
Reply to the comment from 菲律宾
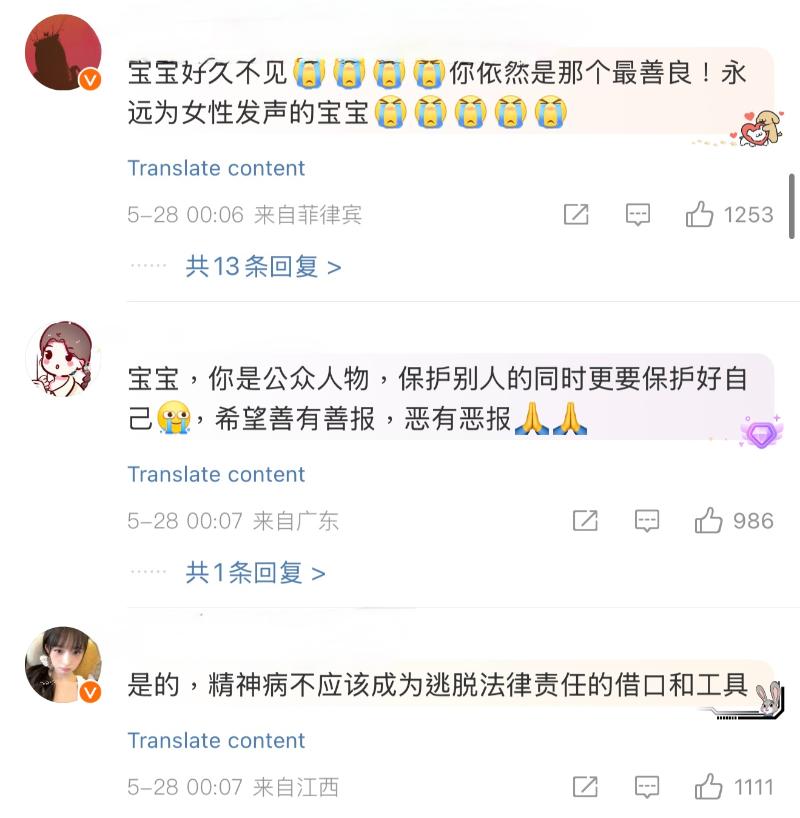[638, 214]
